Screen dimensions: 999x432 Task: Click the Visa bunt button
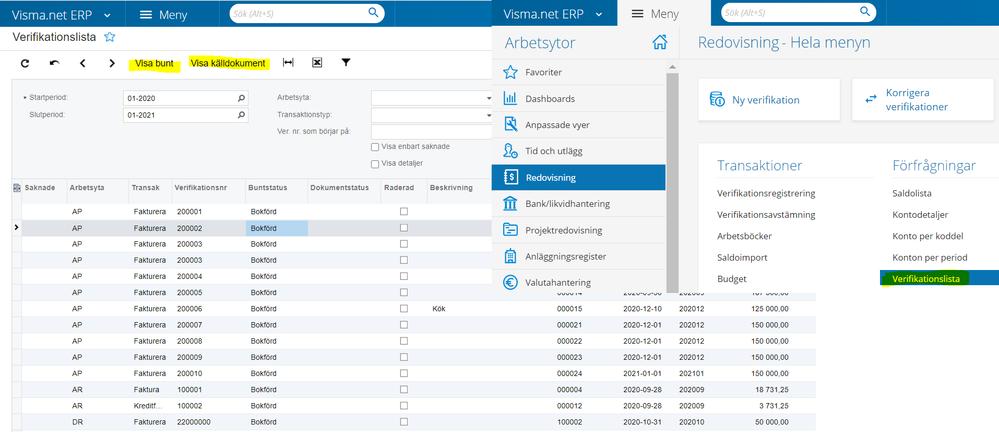point(154,64)
